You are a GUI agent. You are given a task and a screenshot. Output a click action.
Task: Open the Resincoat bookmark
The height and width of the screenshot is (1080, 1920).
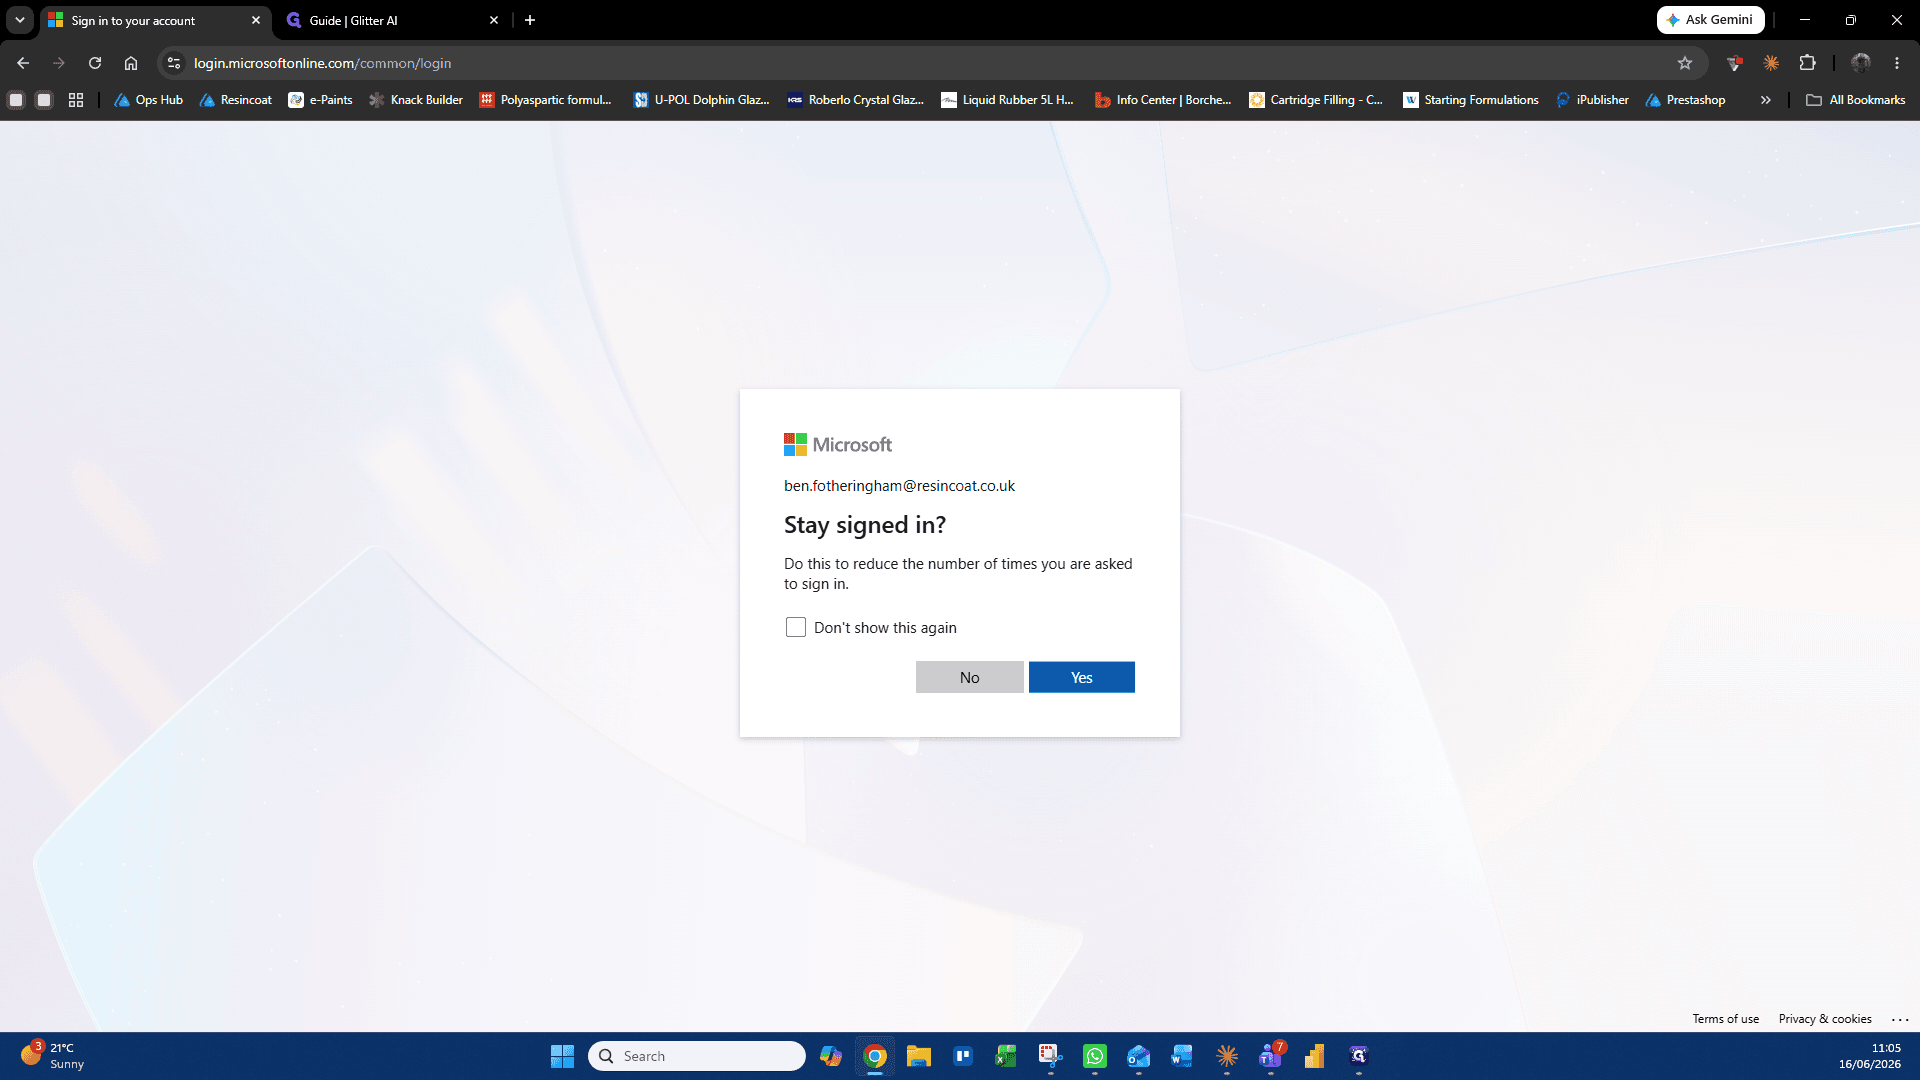[236, 100]
